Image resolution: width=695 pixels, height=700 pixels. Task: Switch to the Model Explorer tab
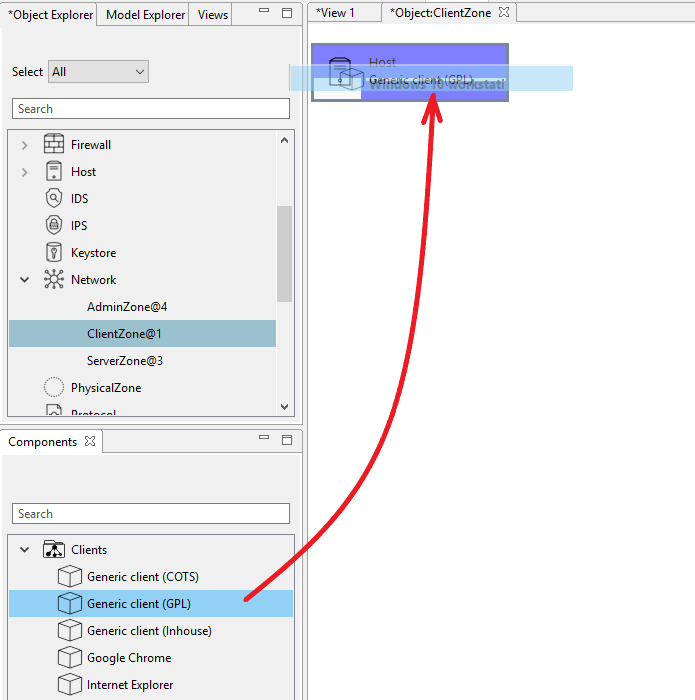[145, 14]
